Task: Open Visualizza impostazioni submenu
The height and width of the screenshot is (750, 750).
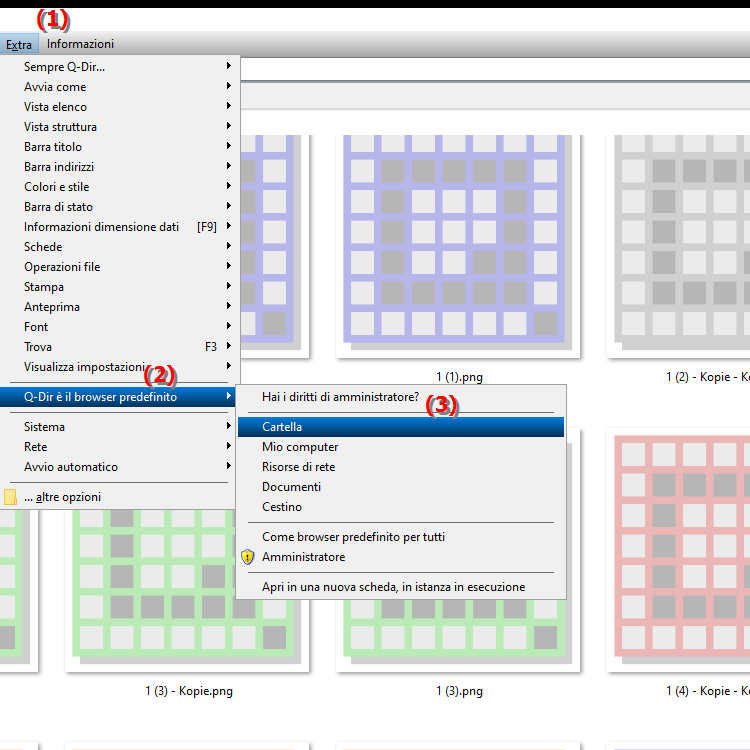Action: 118,367
